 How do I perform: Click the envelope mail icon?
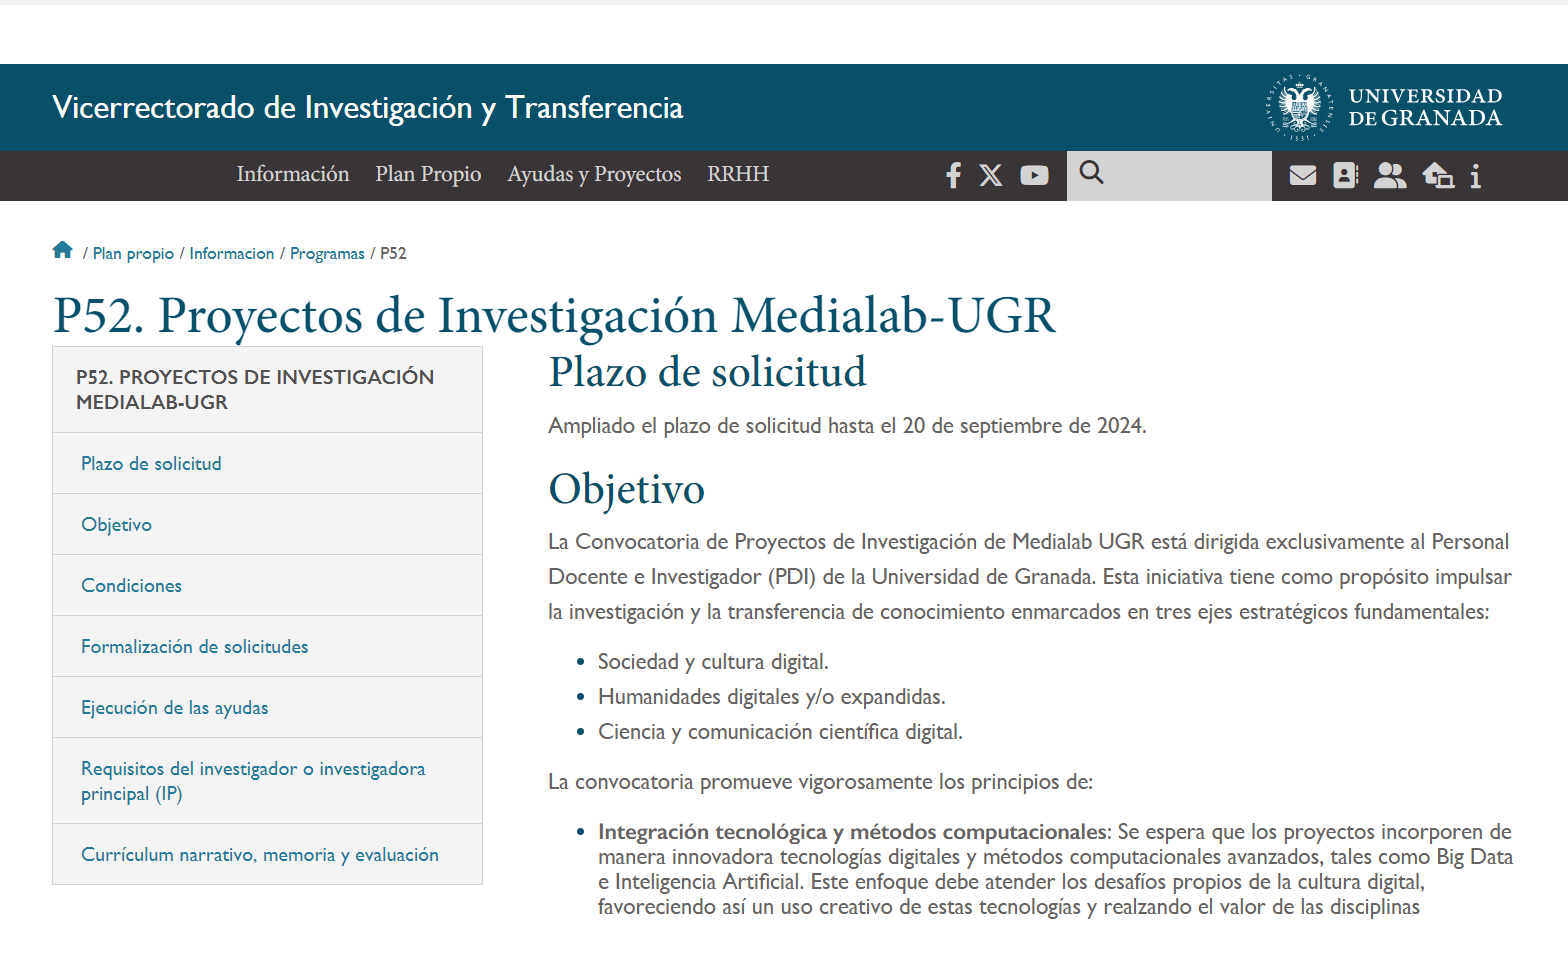(x=1302, y=176)
